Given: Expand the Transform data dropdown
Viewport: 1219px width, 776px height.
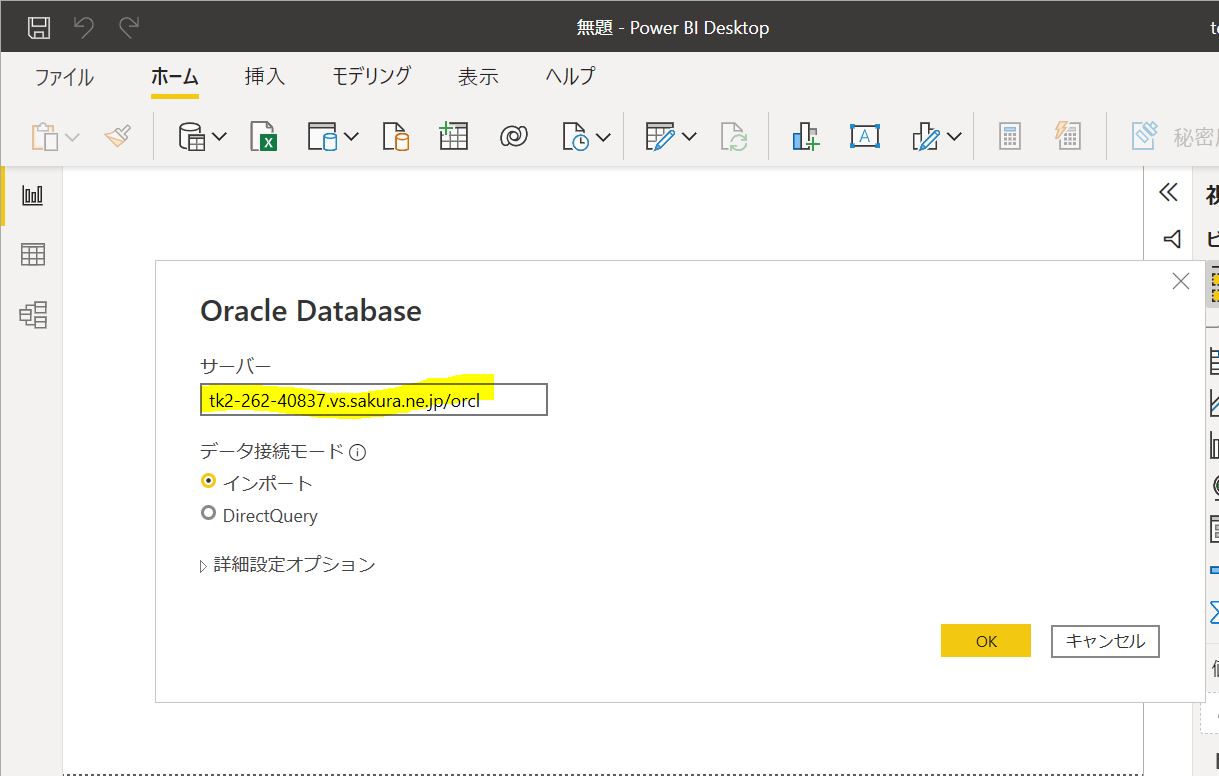Looking at the screenshot, I should point(688,137).
